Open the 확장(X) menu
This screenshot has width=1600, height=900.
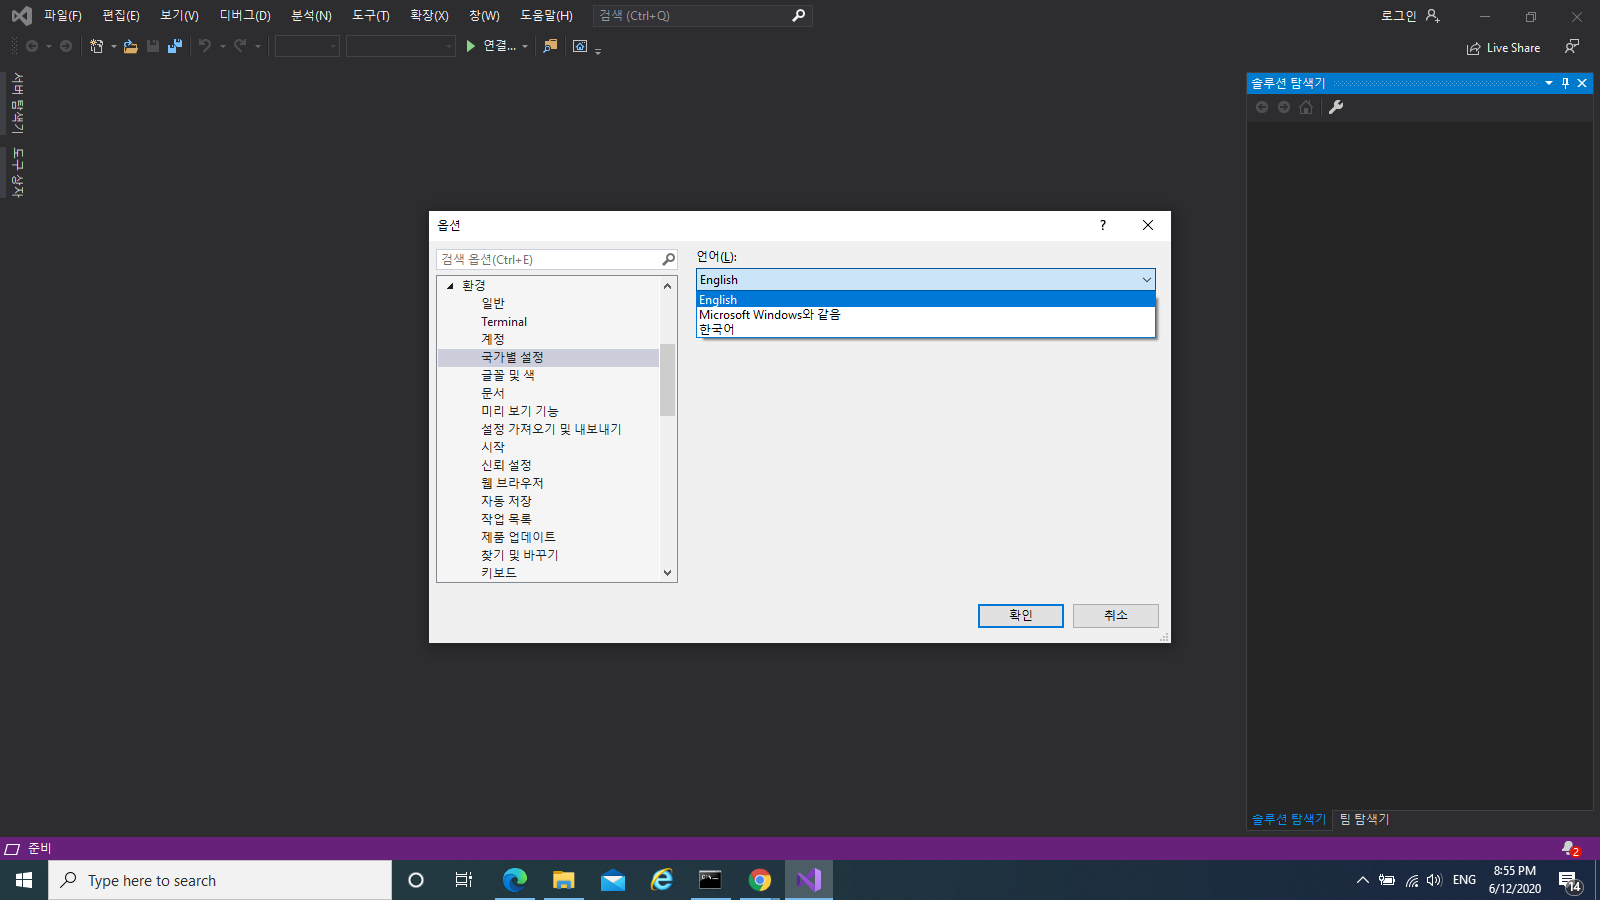(x=429, y=16)
